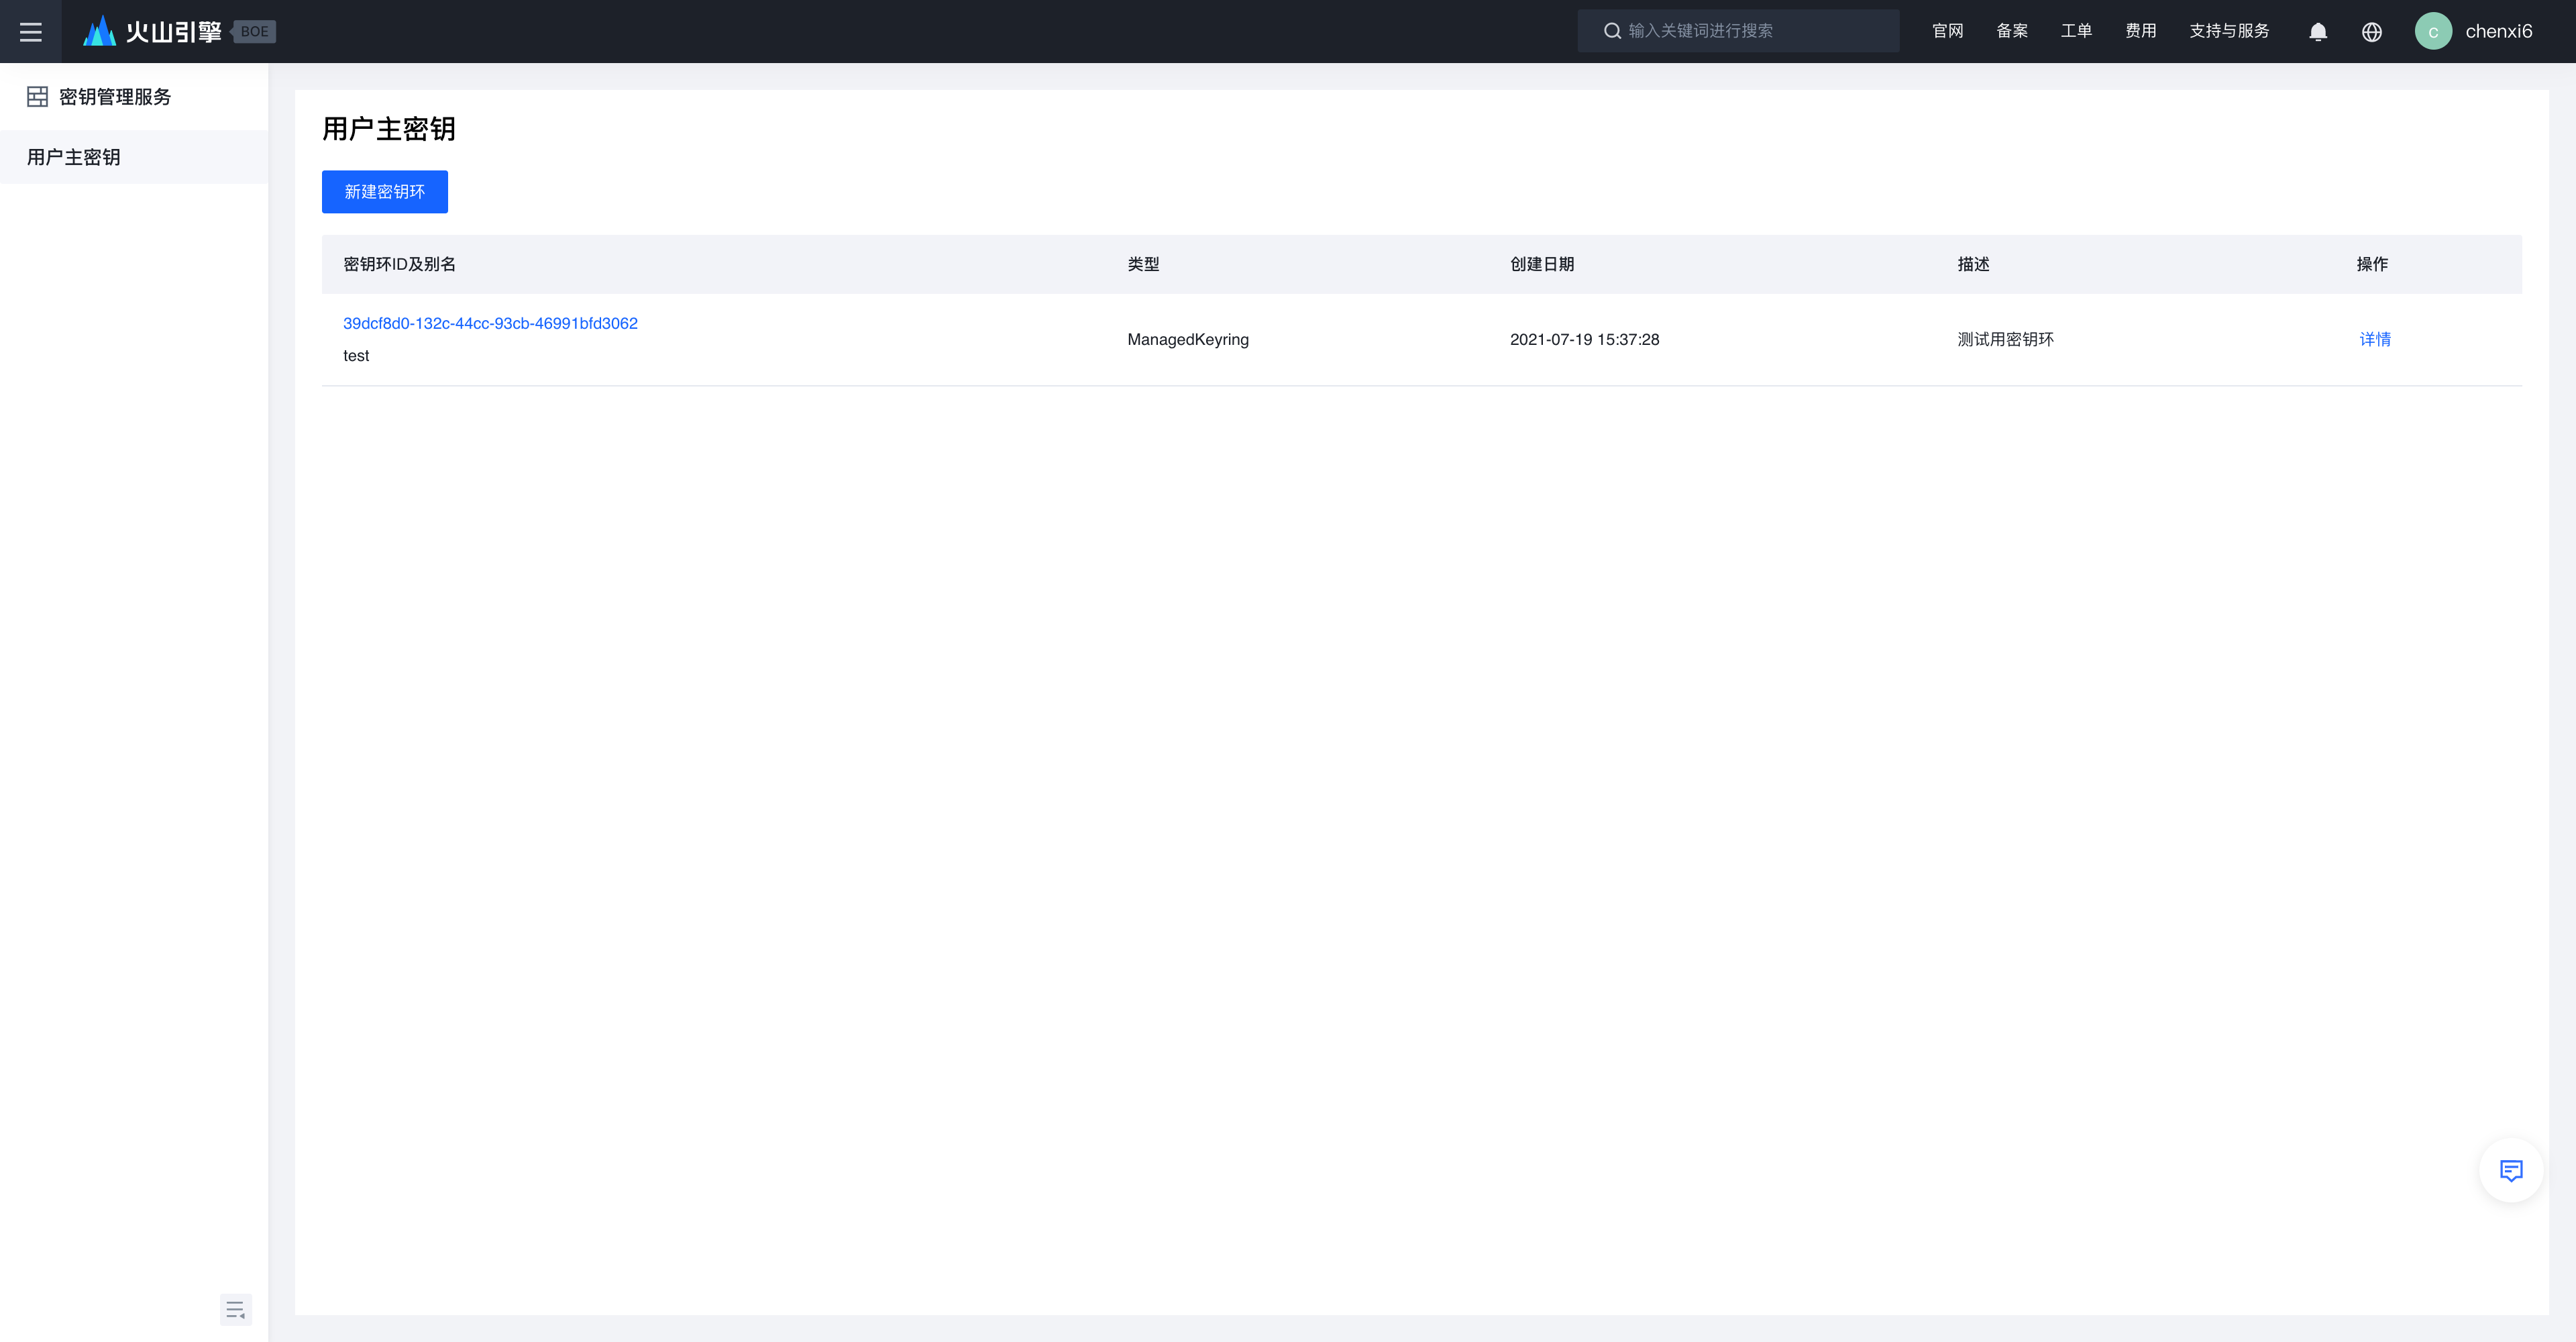This screenshot has height=1342, width=2576.
Task: Open the 费用 top menu
Action: coord(2141,31)
